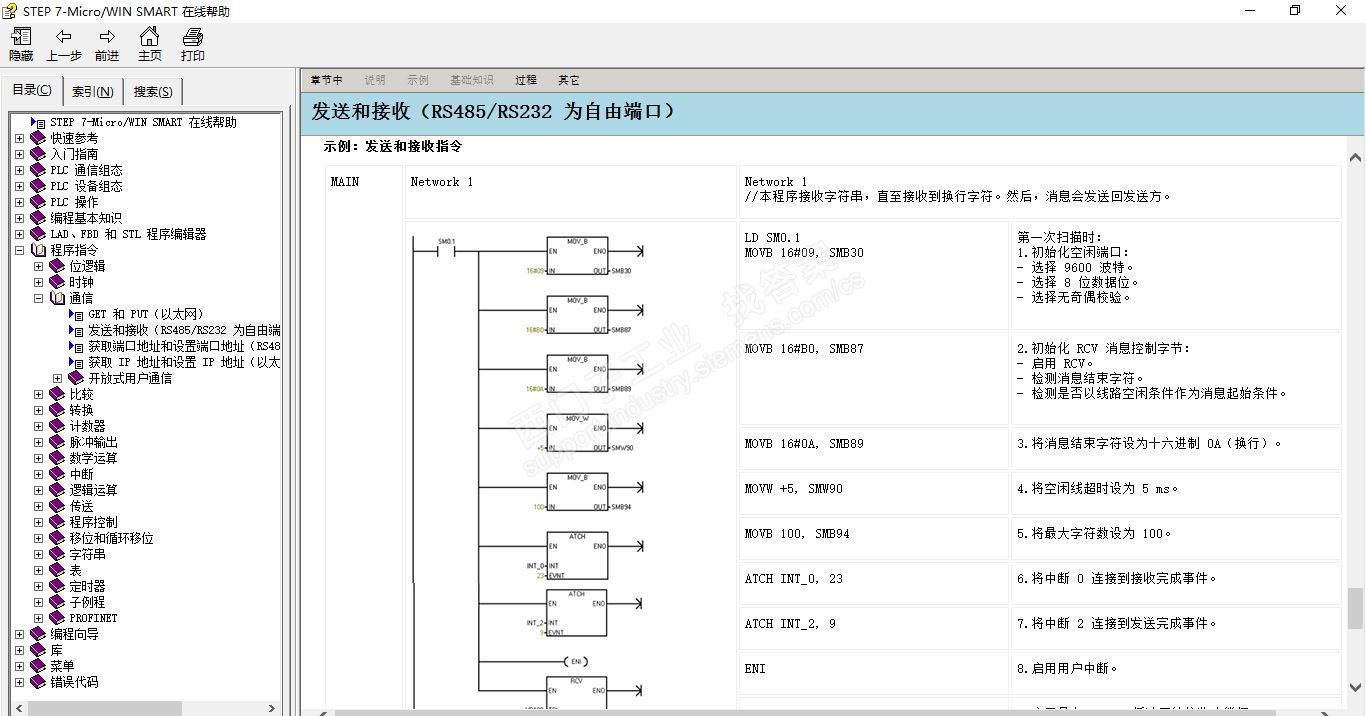This screenshot has height=716, width=1366.
Task: Switch to the 索引(N) tab
Action: (x=92, y=92)
